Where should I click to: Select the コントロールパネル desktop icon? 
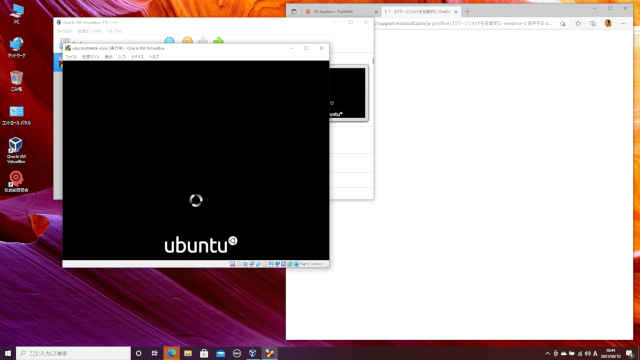point(17,115)
